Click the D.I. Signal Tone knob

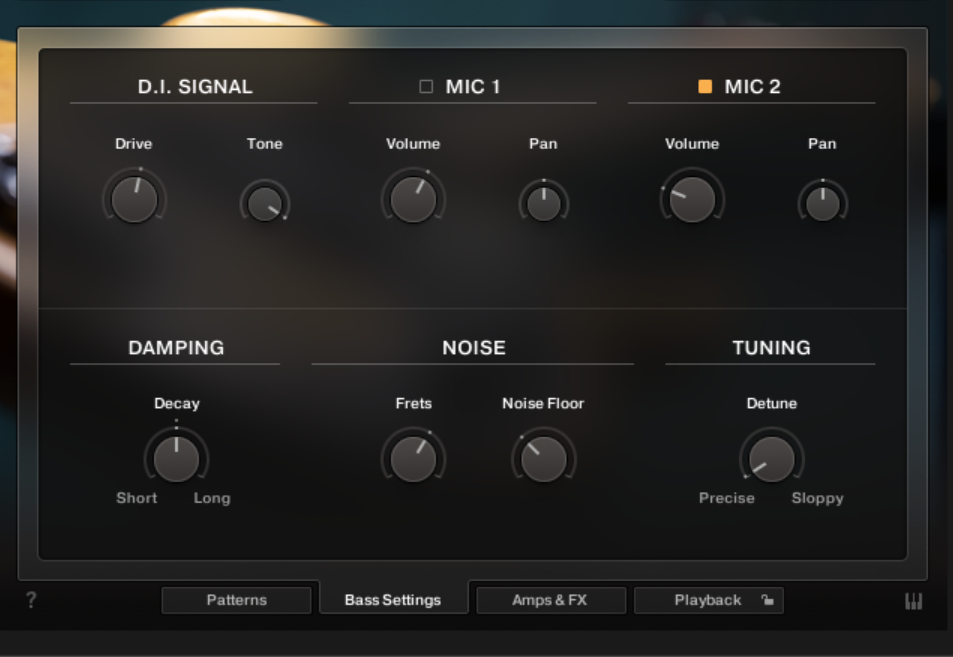click(265, 203)
